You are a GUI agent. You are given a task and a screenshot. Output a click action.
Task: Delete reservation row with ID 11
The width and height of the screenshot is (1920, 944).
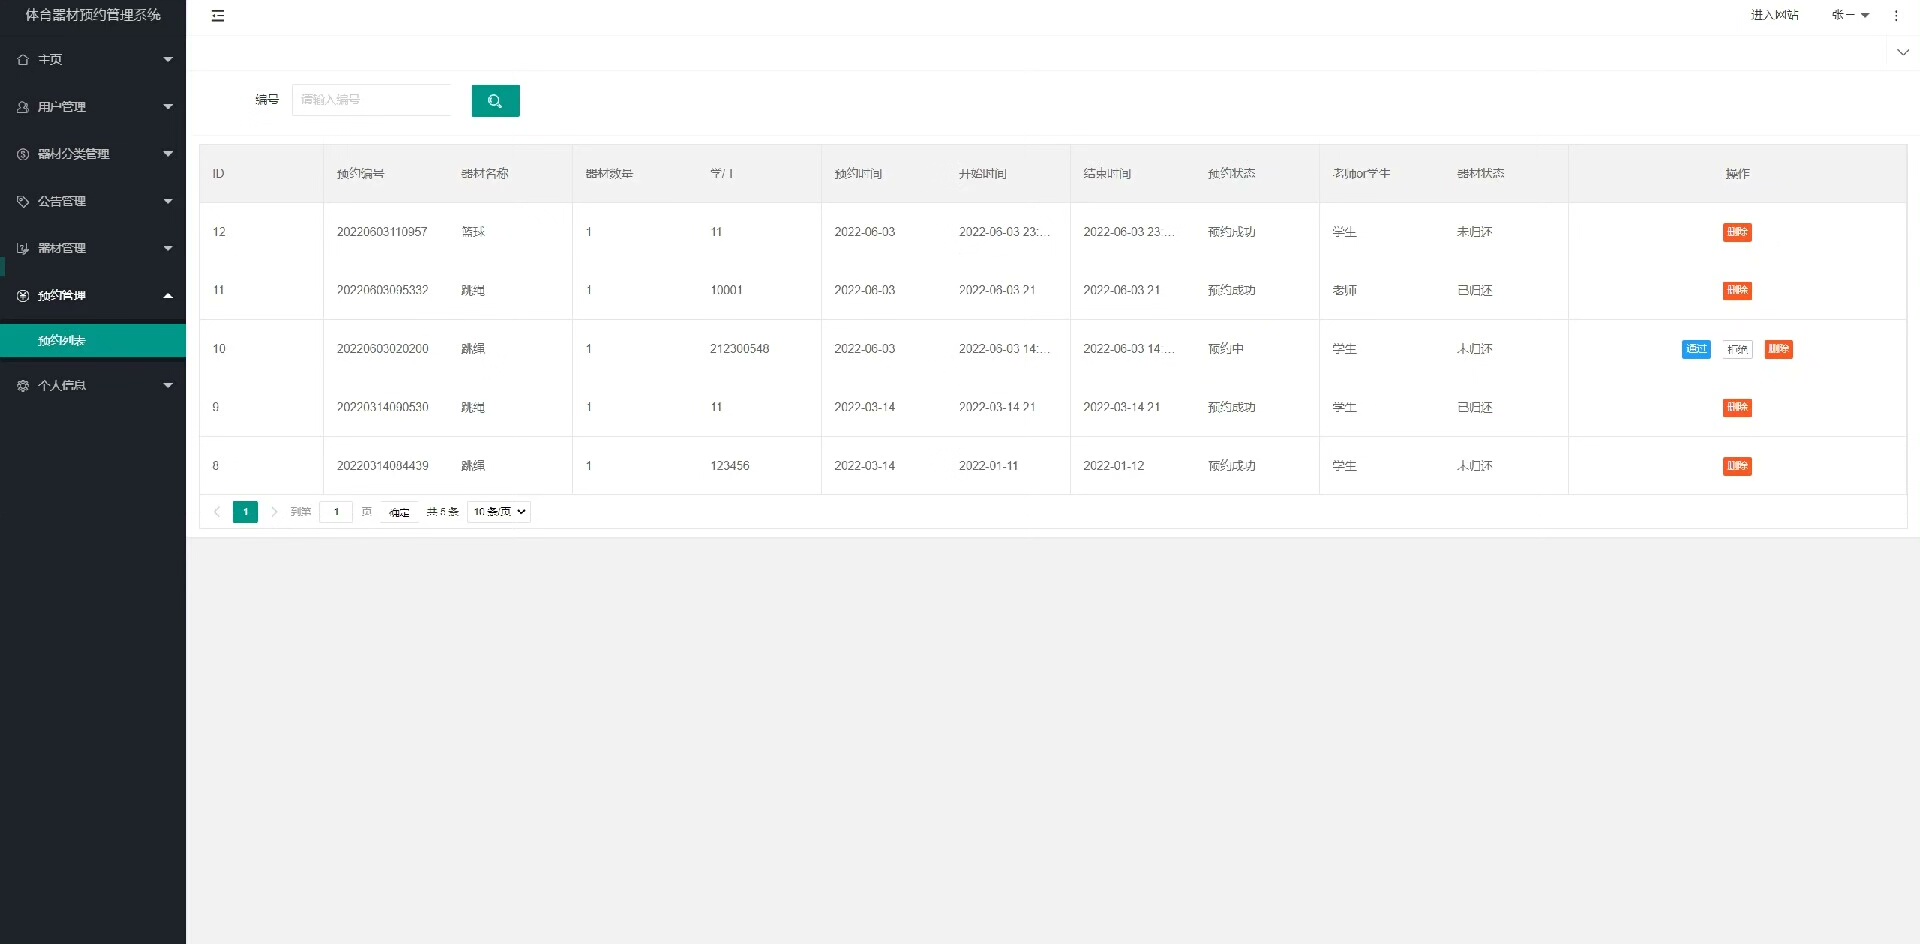[x=1737, y=291]
